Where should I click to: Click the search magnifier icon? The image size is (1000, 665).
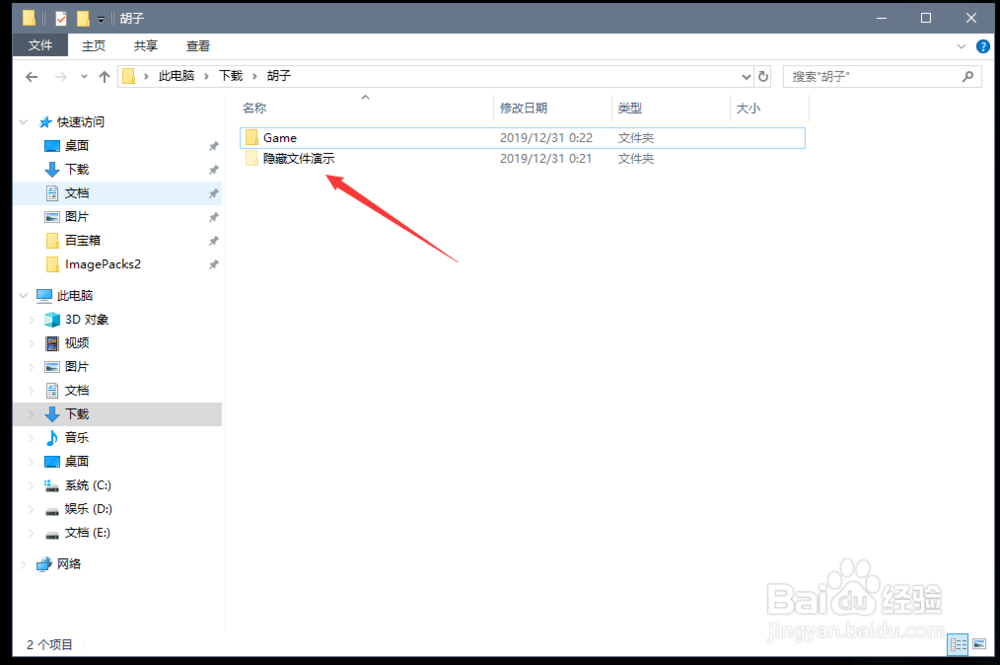(x=967, y=76)
